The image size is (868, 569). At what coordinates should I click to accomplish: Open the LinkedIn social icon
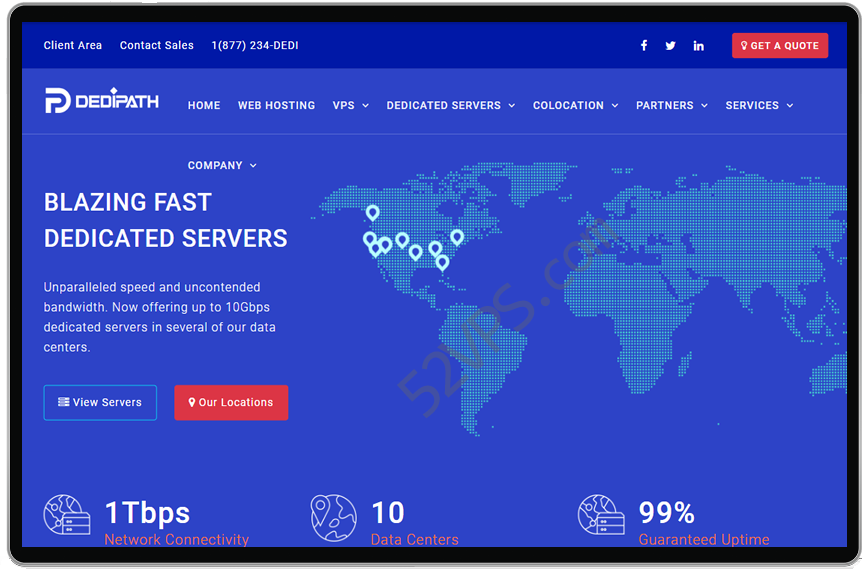(699, 46)
